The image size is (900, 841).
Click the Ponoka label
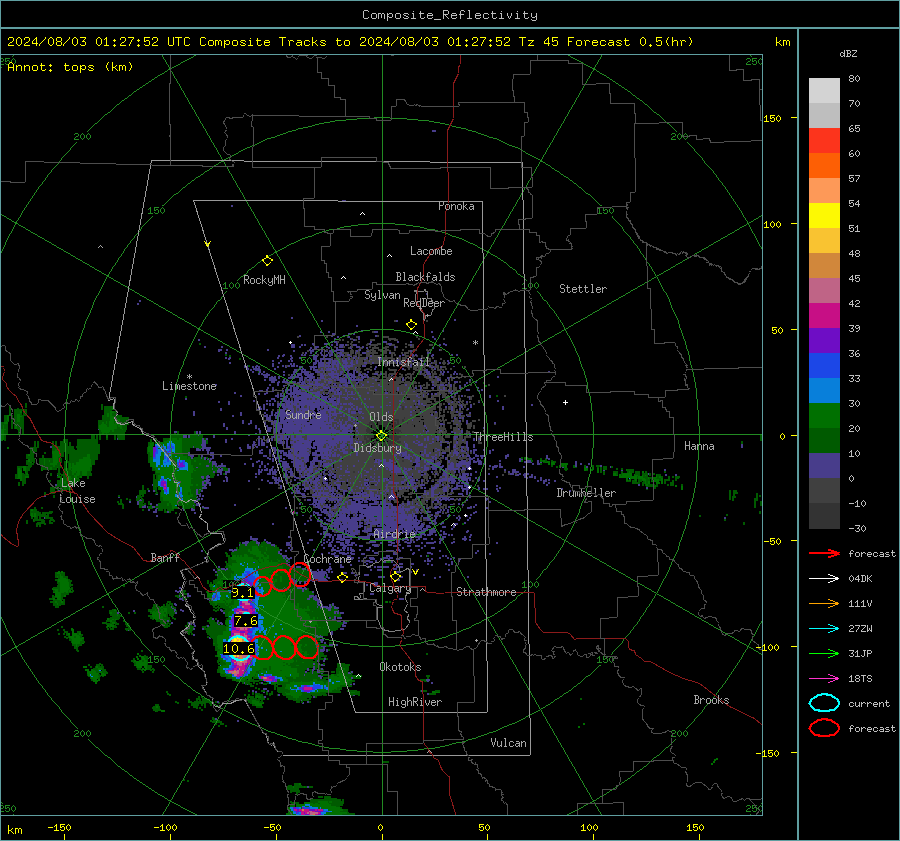click(456, 206)
